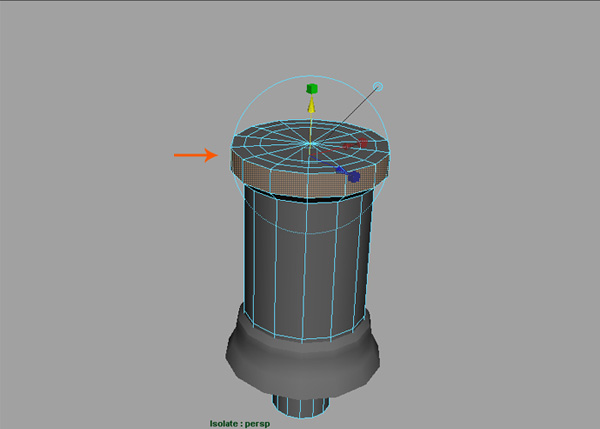The height and width of the screenshot is (429, 600).
Task: Select the blue Z-axis arrow cone
Action: pyautogui.click(x=341, y=170)
